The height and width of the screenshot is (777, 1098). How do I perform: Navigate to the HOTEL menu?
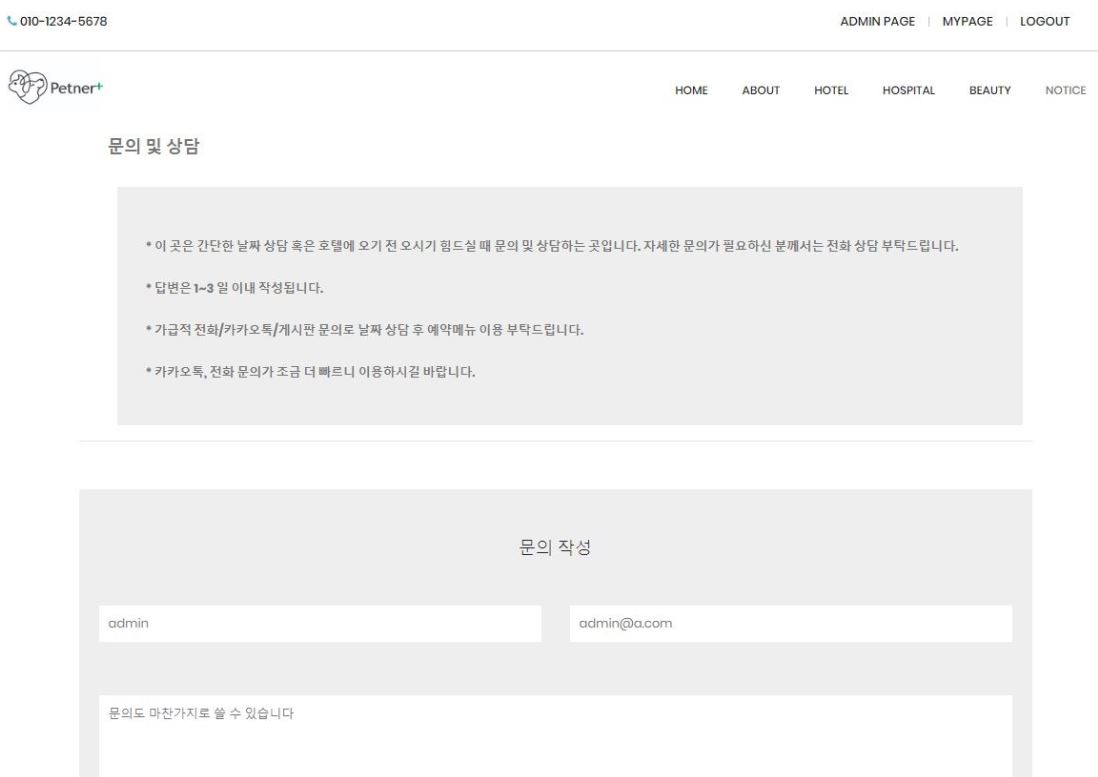(831, 90)
